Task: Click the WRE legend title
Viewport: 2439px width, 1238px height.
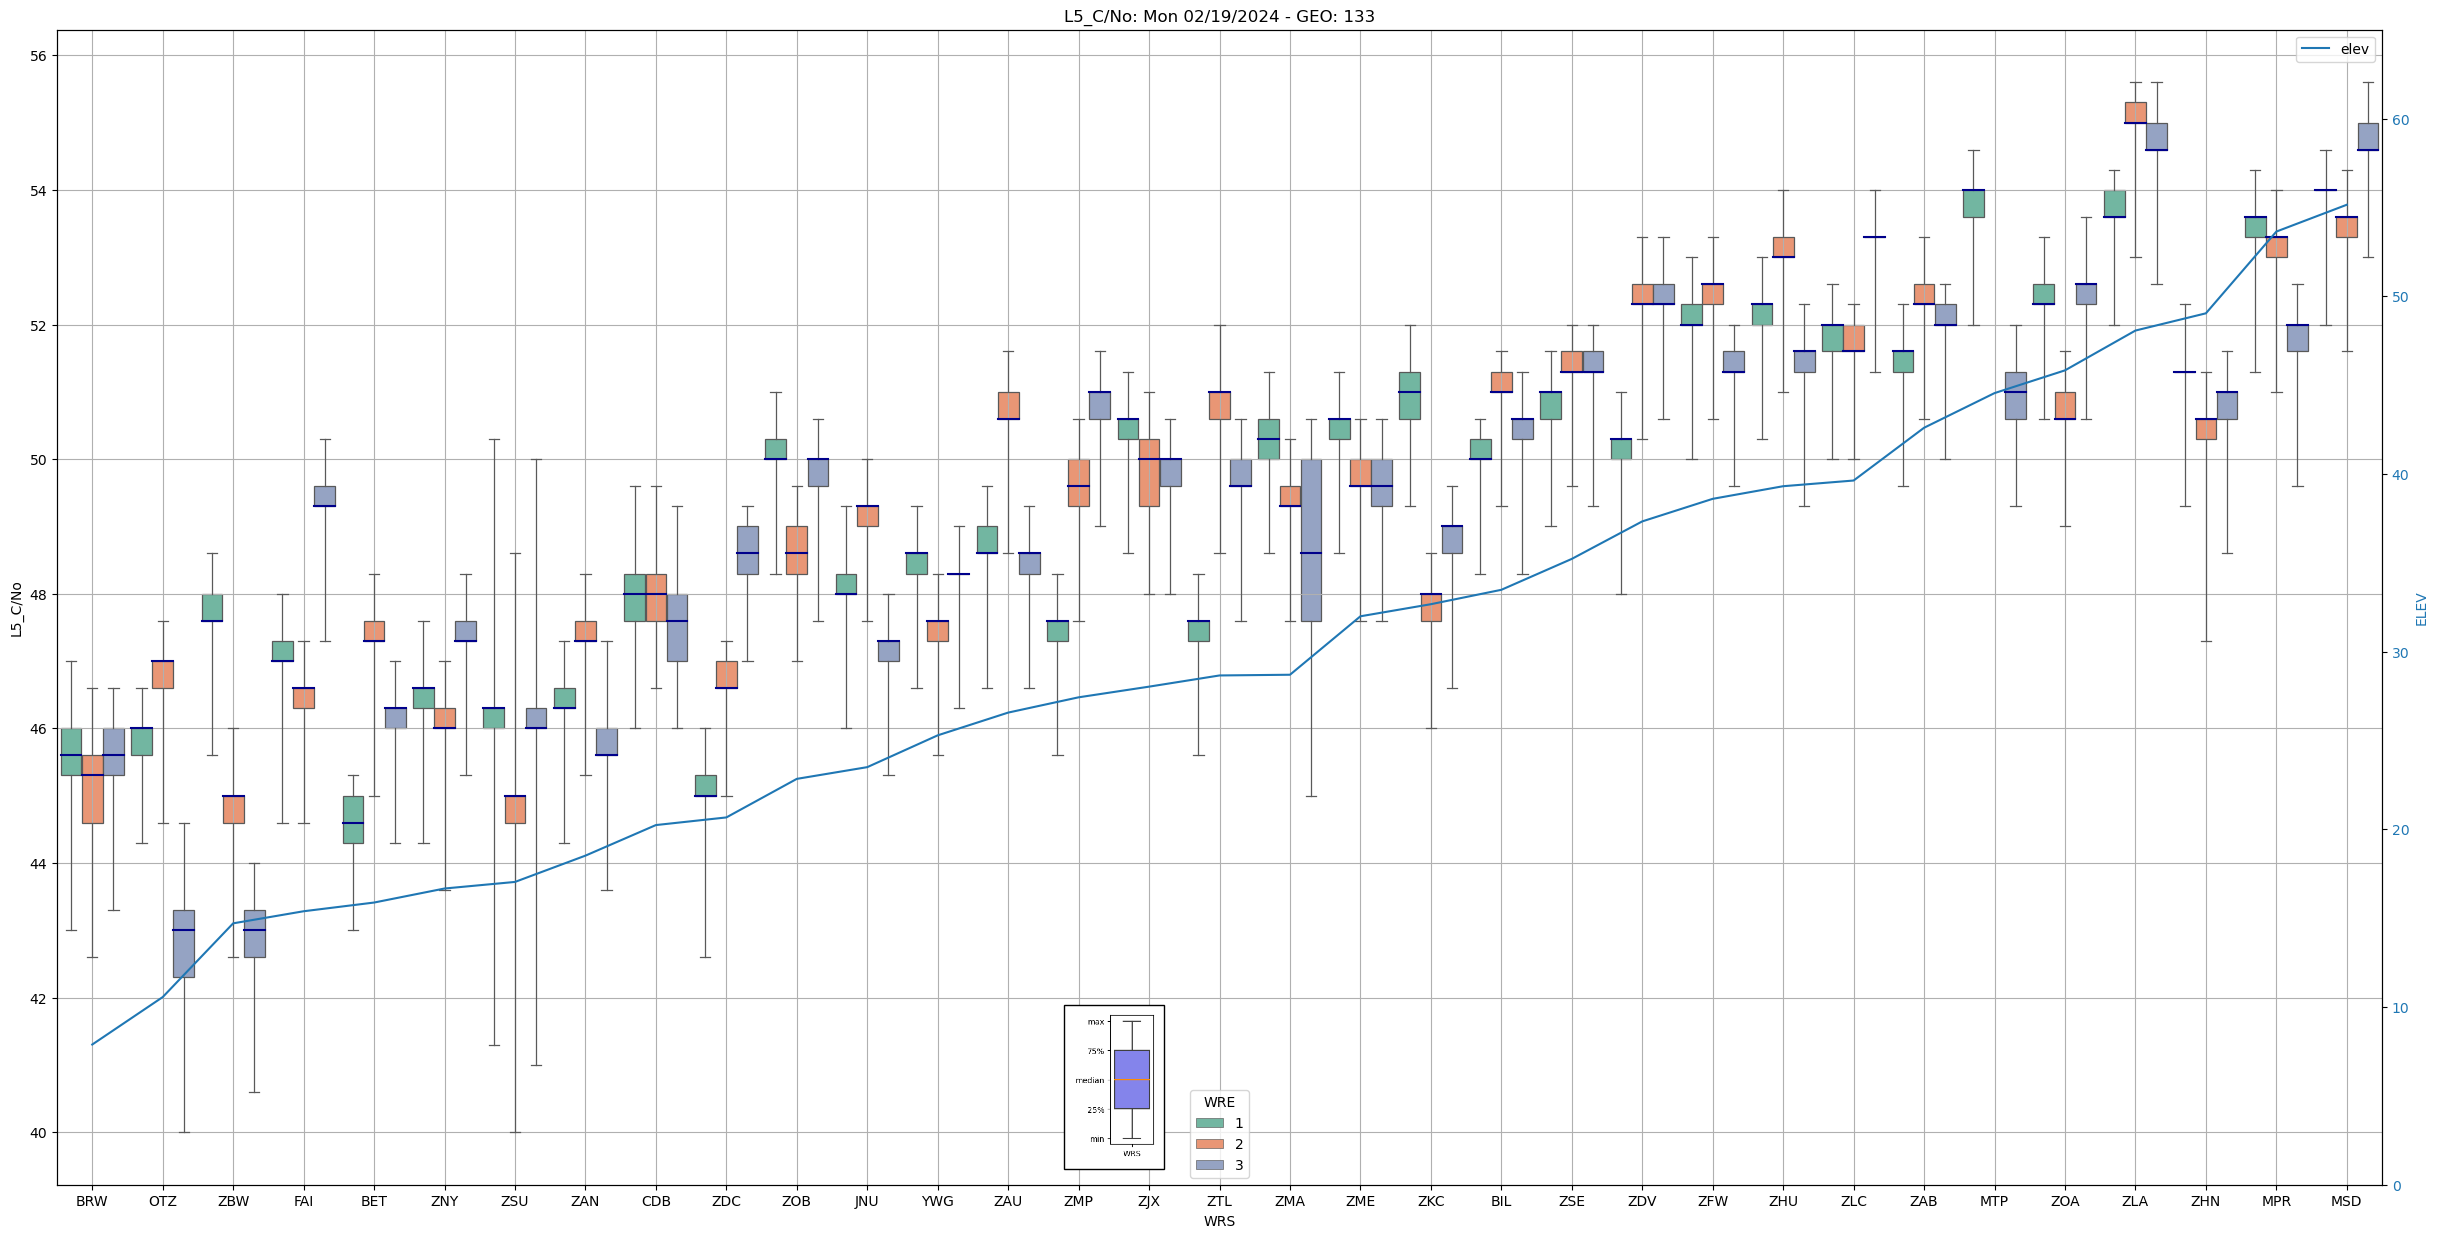Action: [x=1218, y=1102]
